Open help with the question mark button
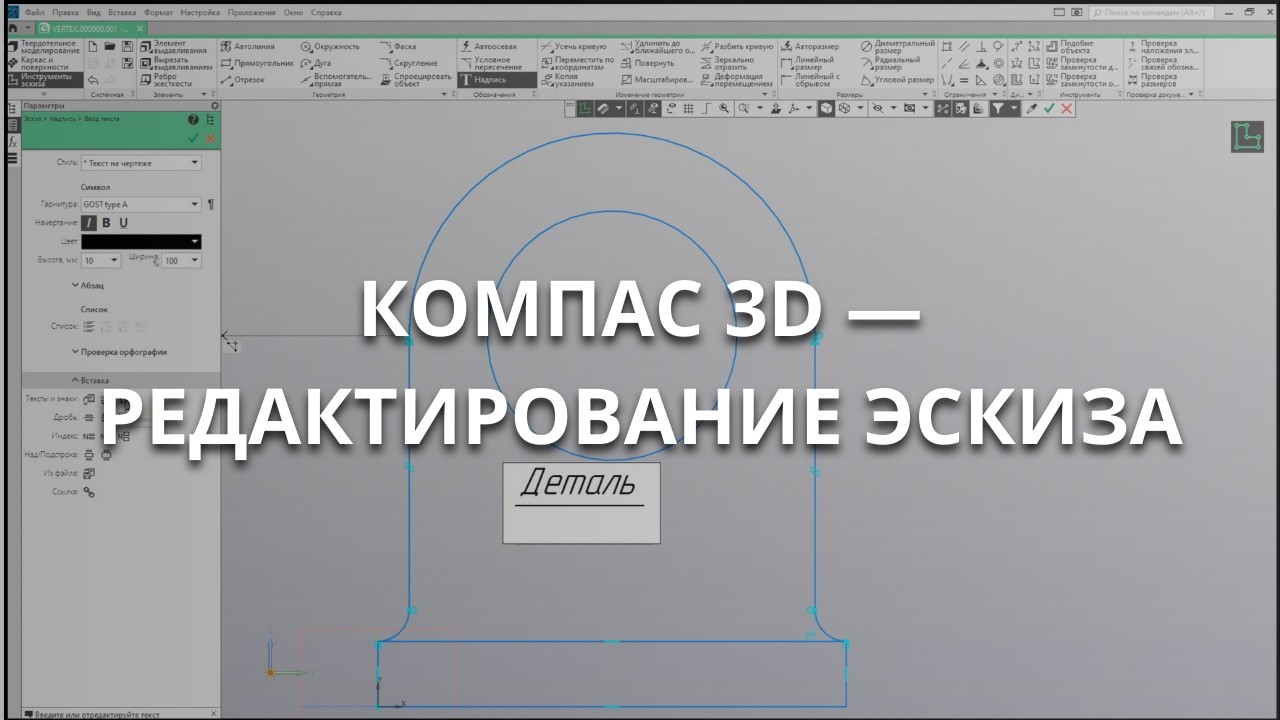 click(x=194, y=119)
